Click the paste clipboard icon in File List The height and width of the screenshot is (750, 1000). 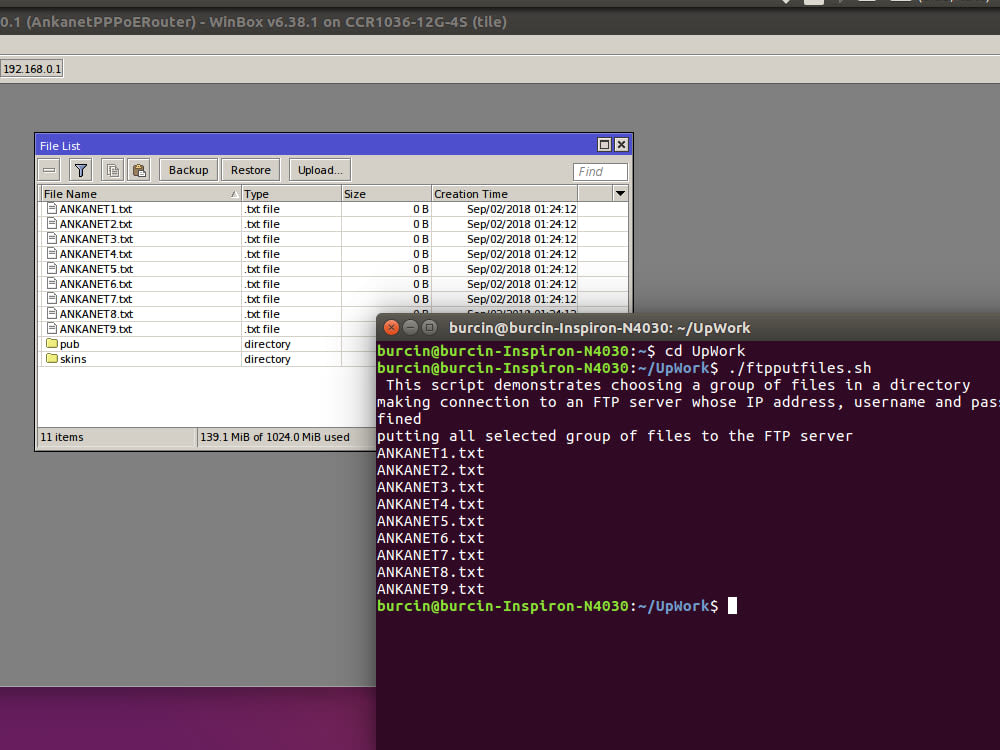(138, 170)
